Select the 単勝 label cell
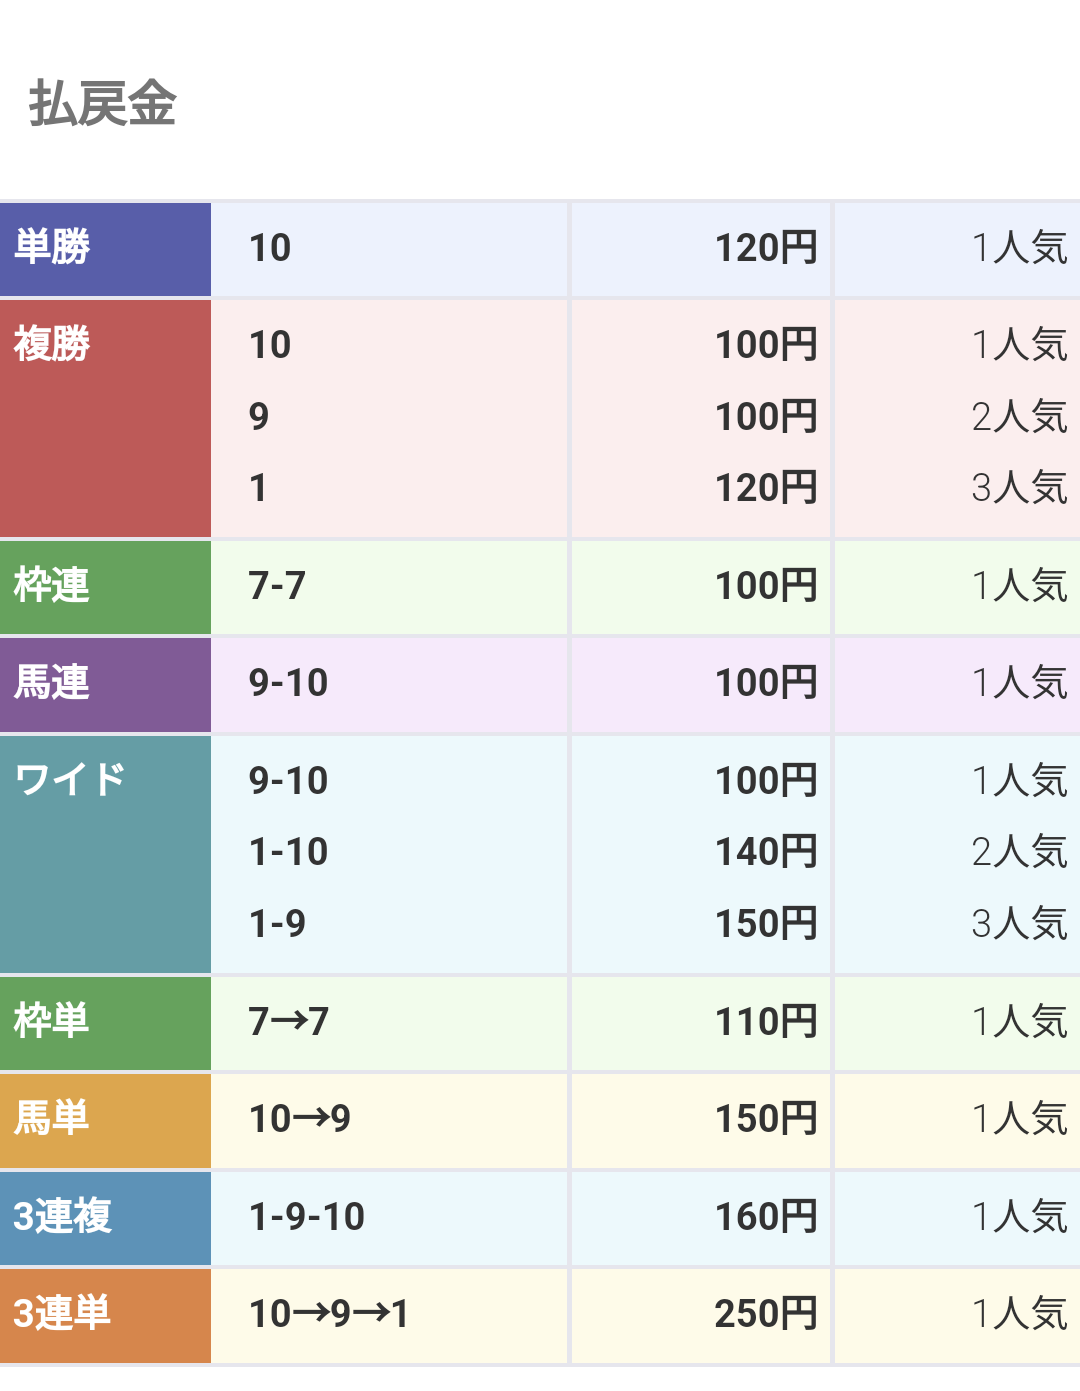 105,249
